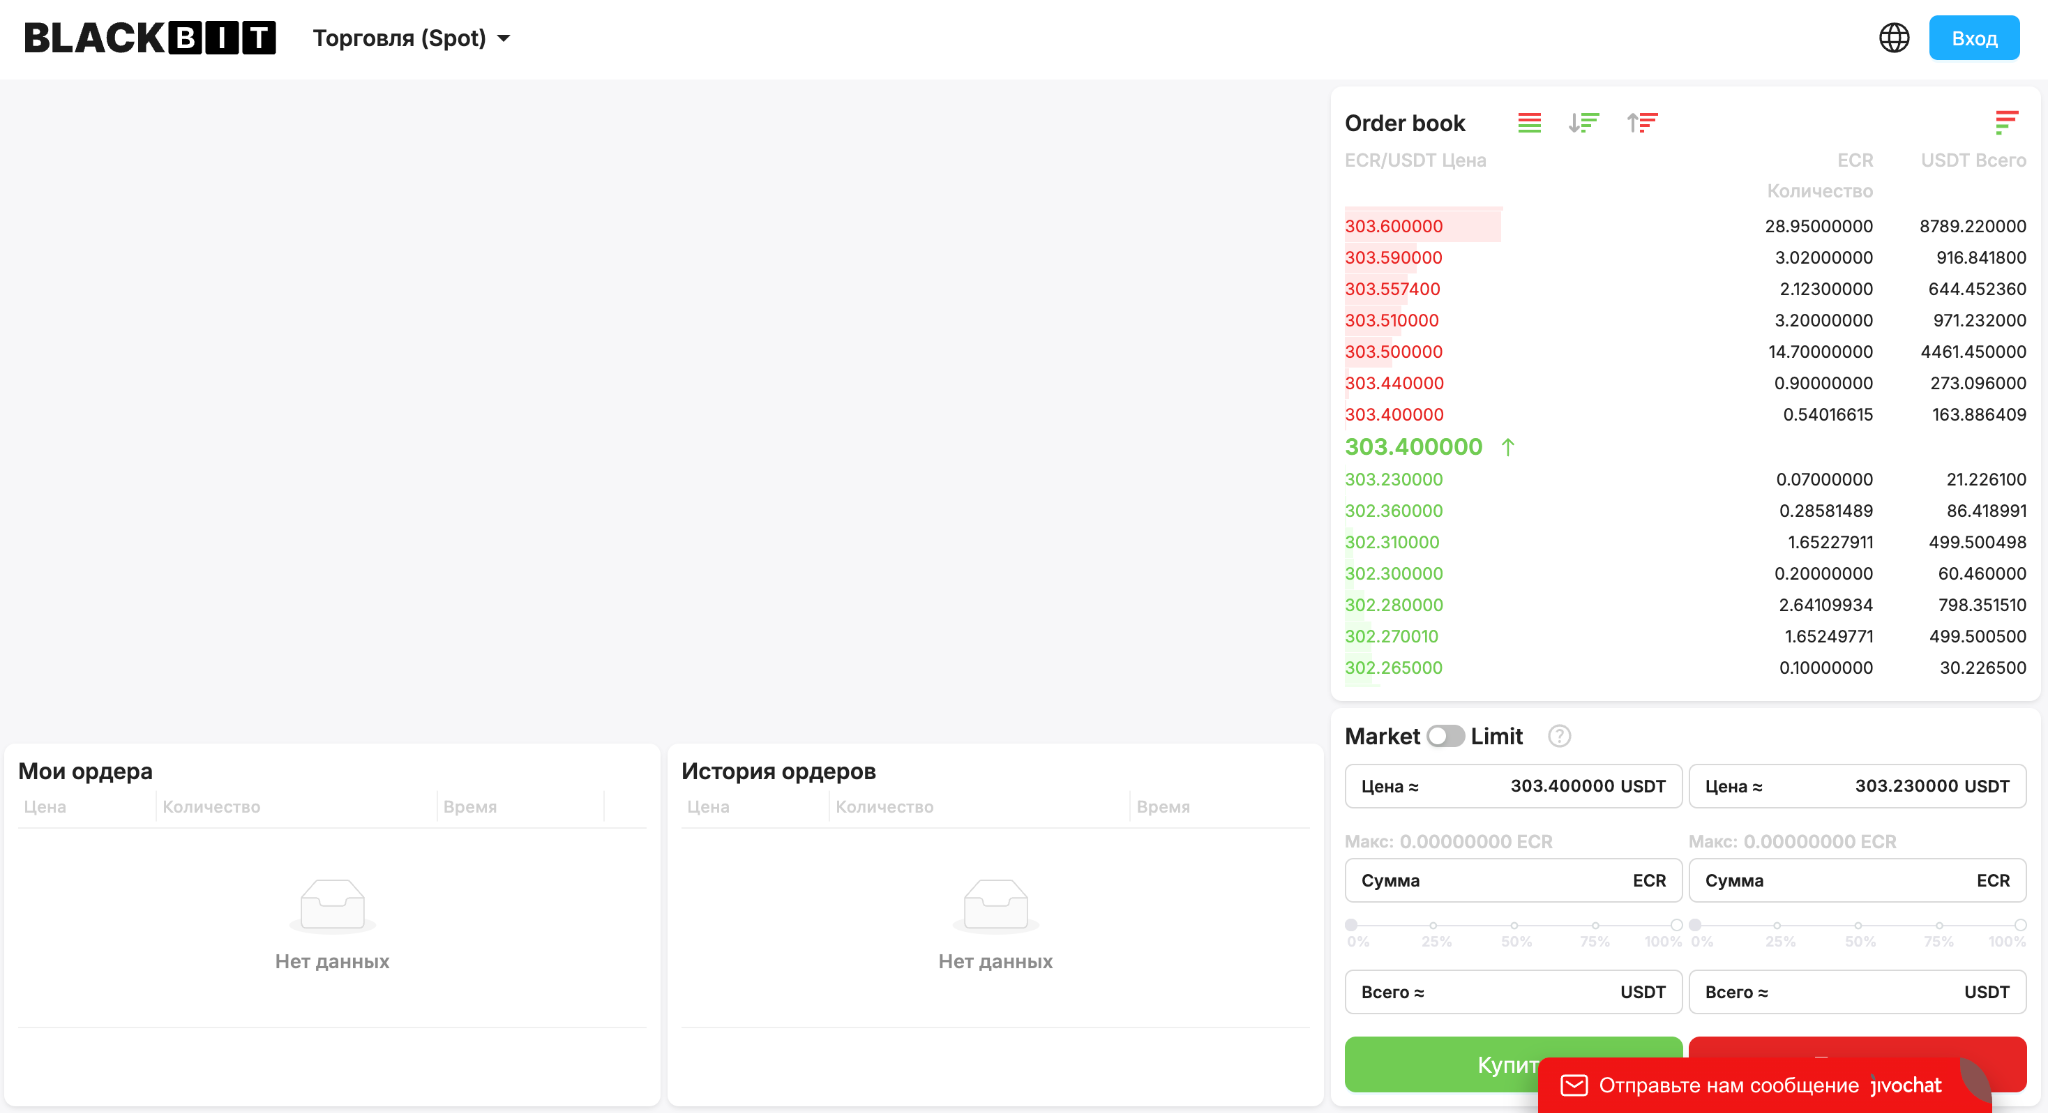Select ask price 303.557400
The width and height of the screenshot is (2048, 1113).
coord(1393,289)
